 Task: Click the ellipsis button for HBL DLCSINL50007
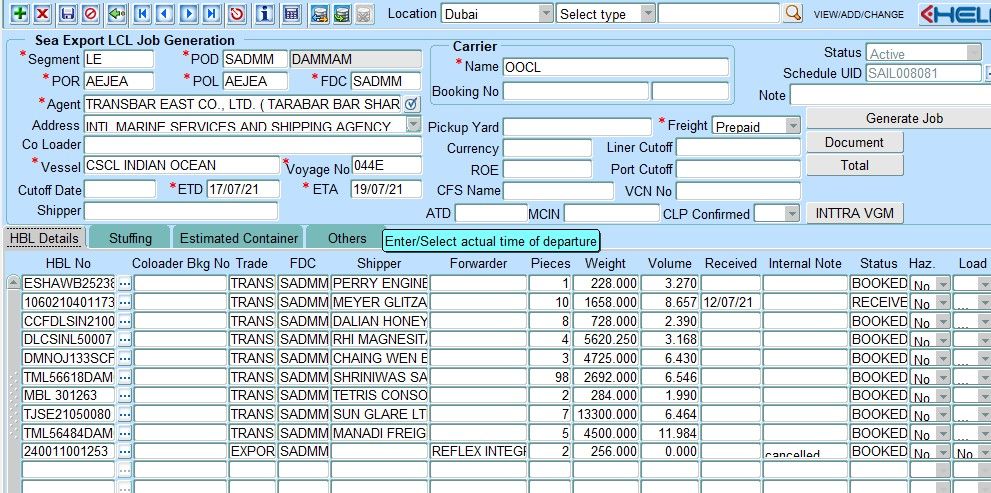(x=125, y=339)
